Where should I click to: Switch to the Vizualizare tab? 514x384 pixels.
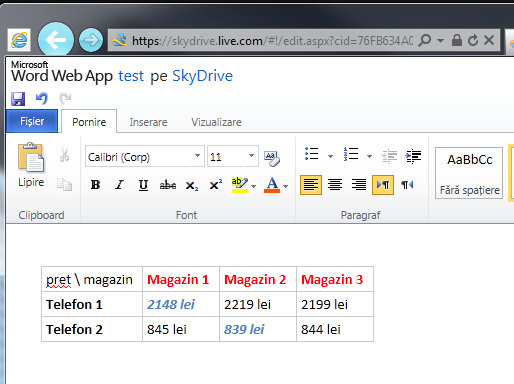point(216,122)
